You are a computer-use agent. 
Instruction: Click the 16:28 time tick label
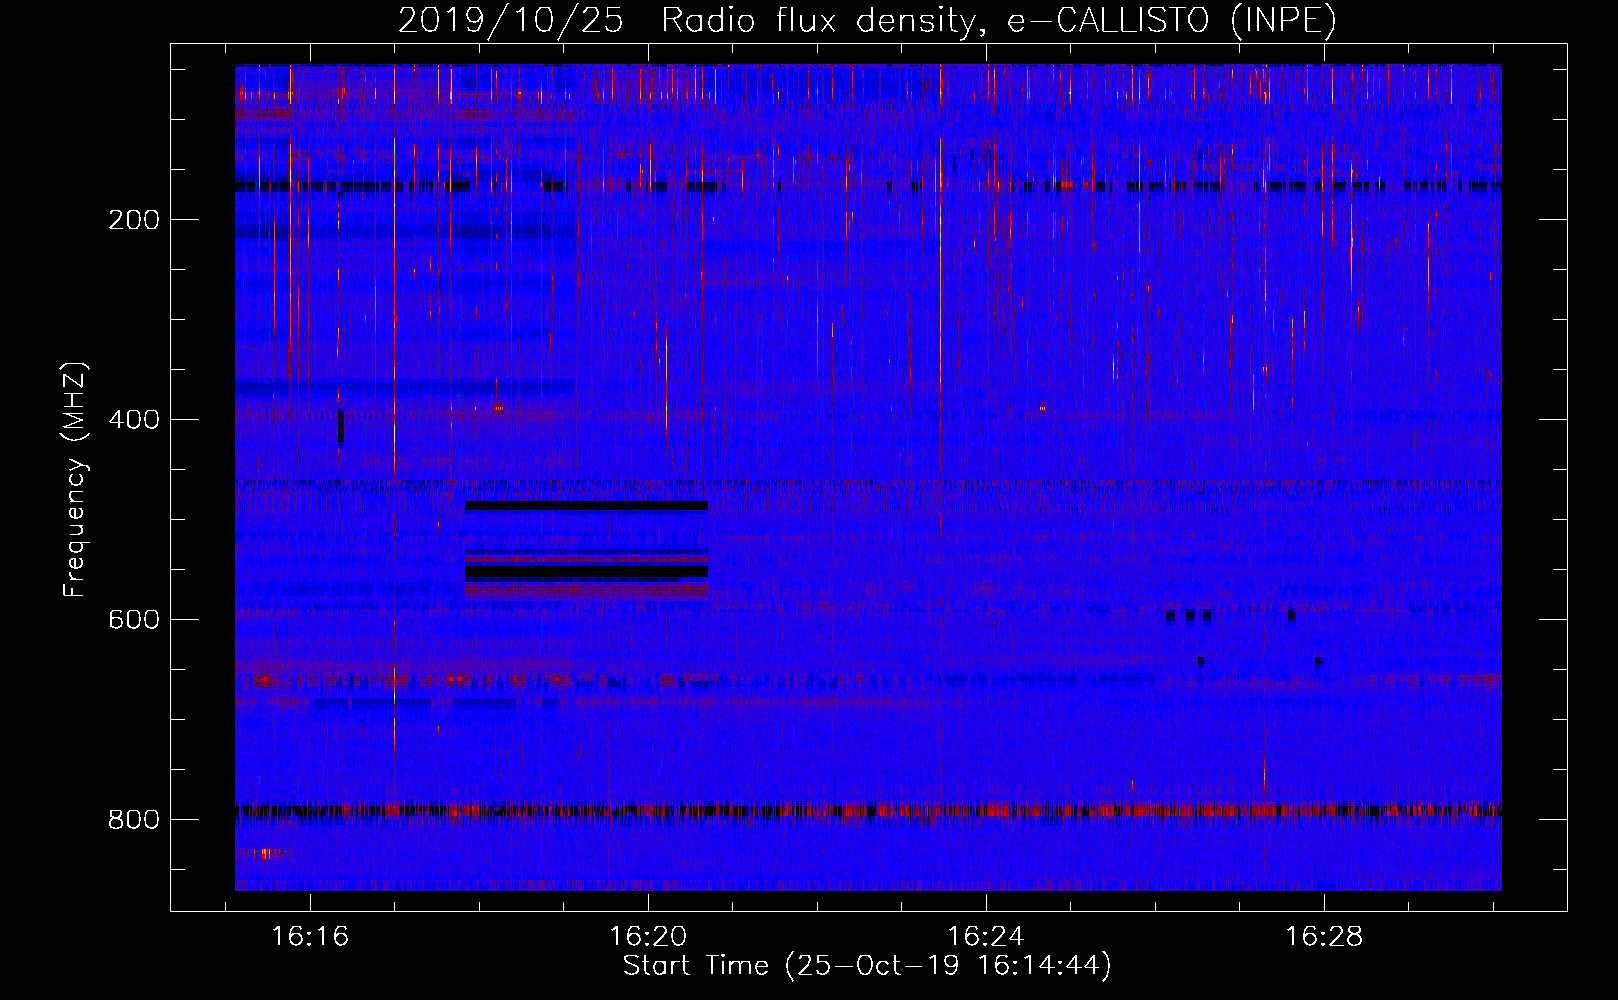1324,937
